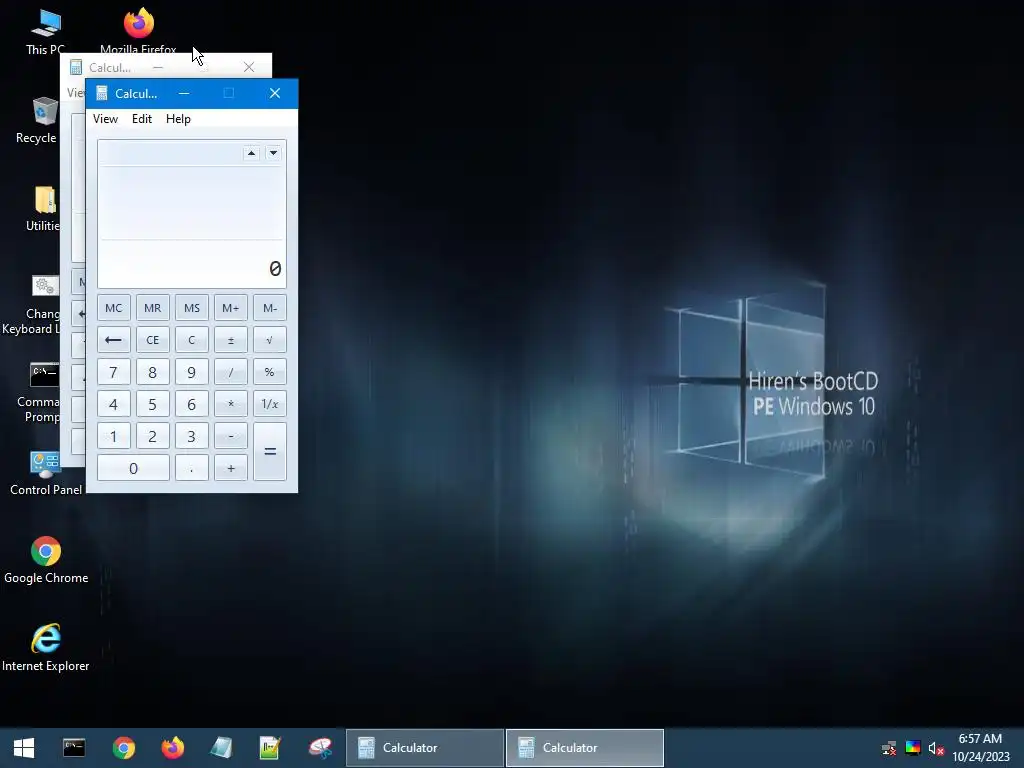
Task: Minimize the front Calculator window
Action: 184,93
